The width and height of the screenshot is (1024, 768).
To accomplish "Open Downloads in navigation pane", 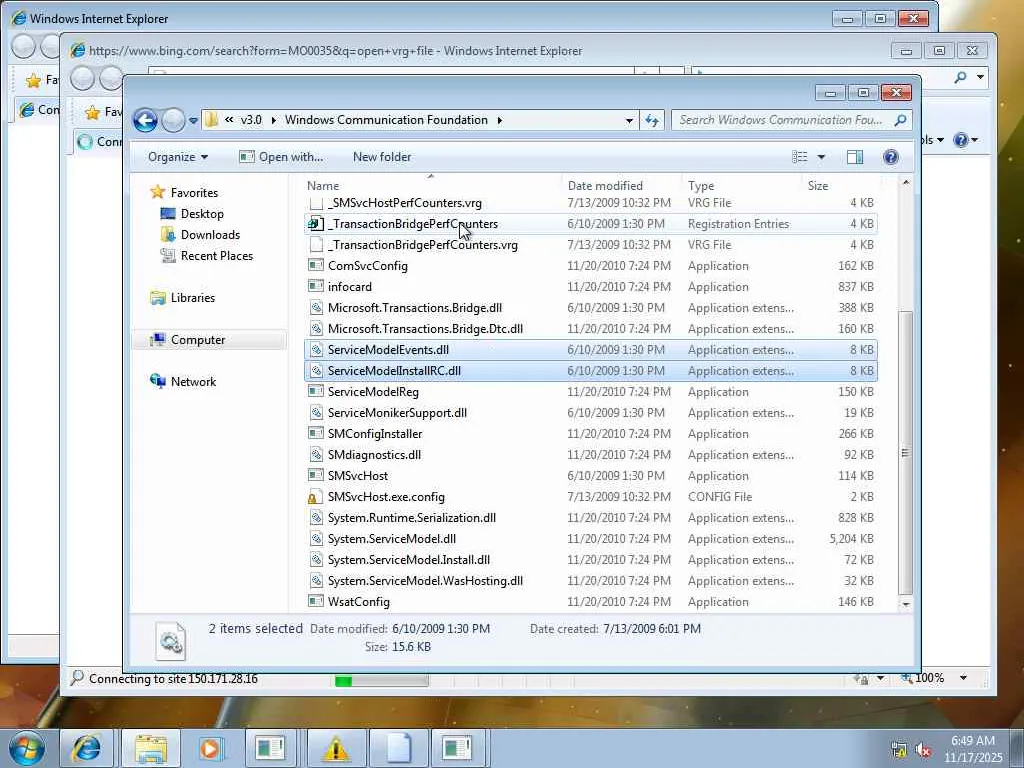I will 210,234.
